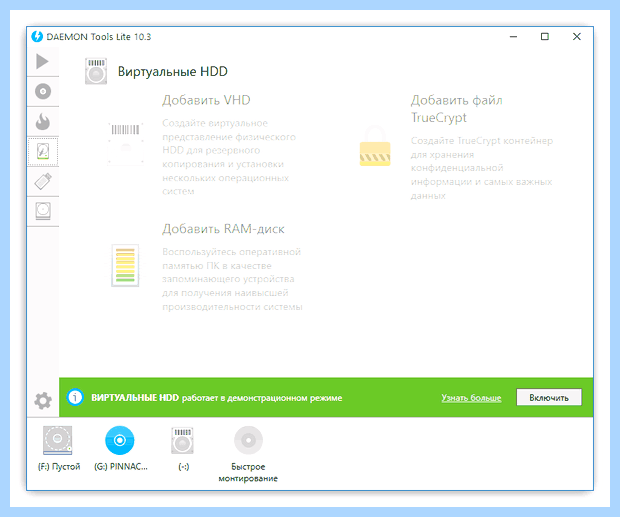The height and width of the screenshot is (517, 620).
Task: Click the Добавить файл TrueCrypt heading
Action: [x=457, y=109]
